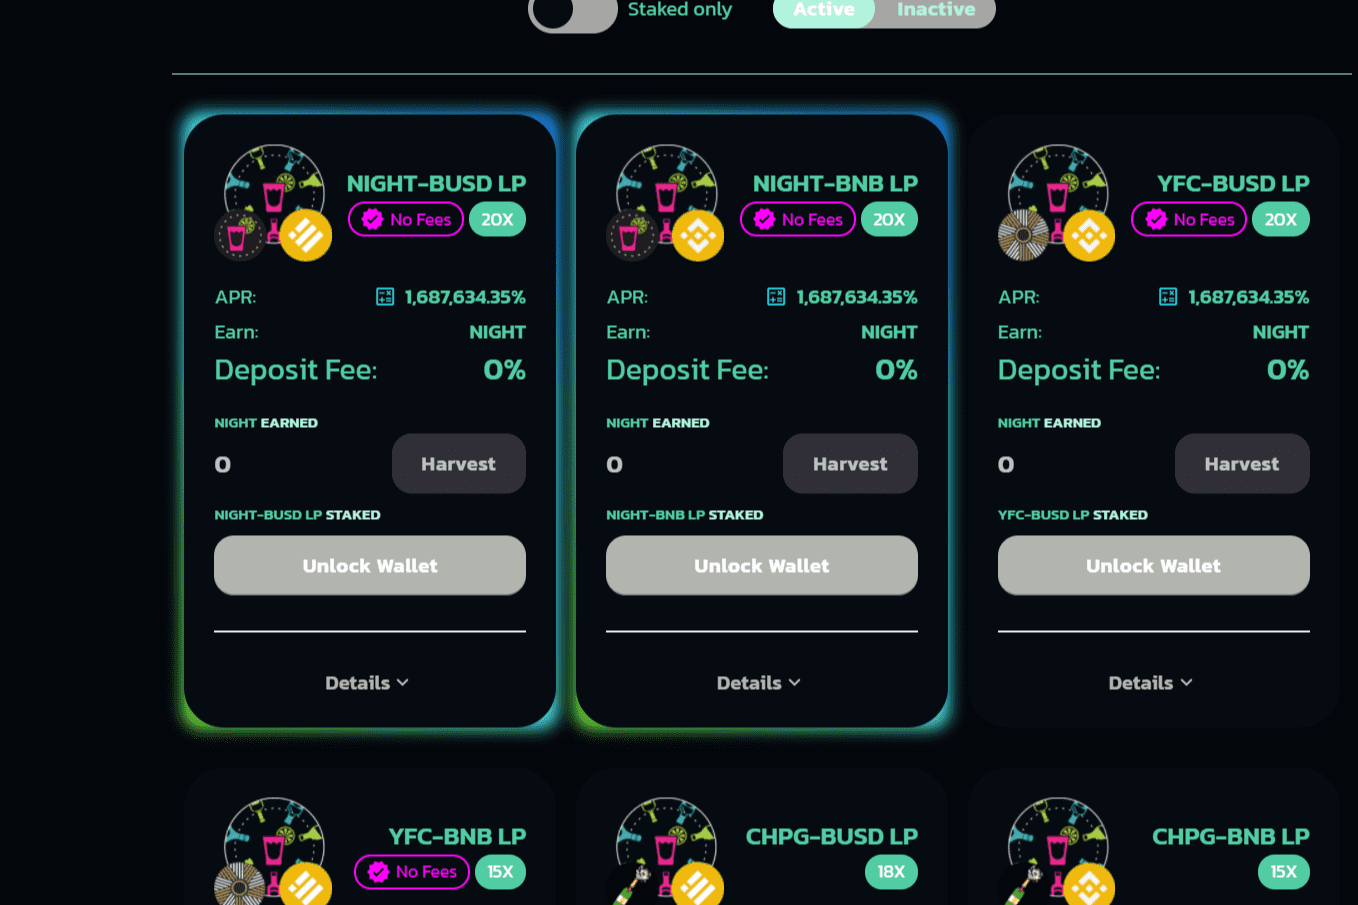Image resolution: width=1358 pixels, height=905 pixels.
Task: Toggle the Staked only switch
Action: point(572,13)
